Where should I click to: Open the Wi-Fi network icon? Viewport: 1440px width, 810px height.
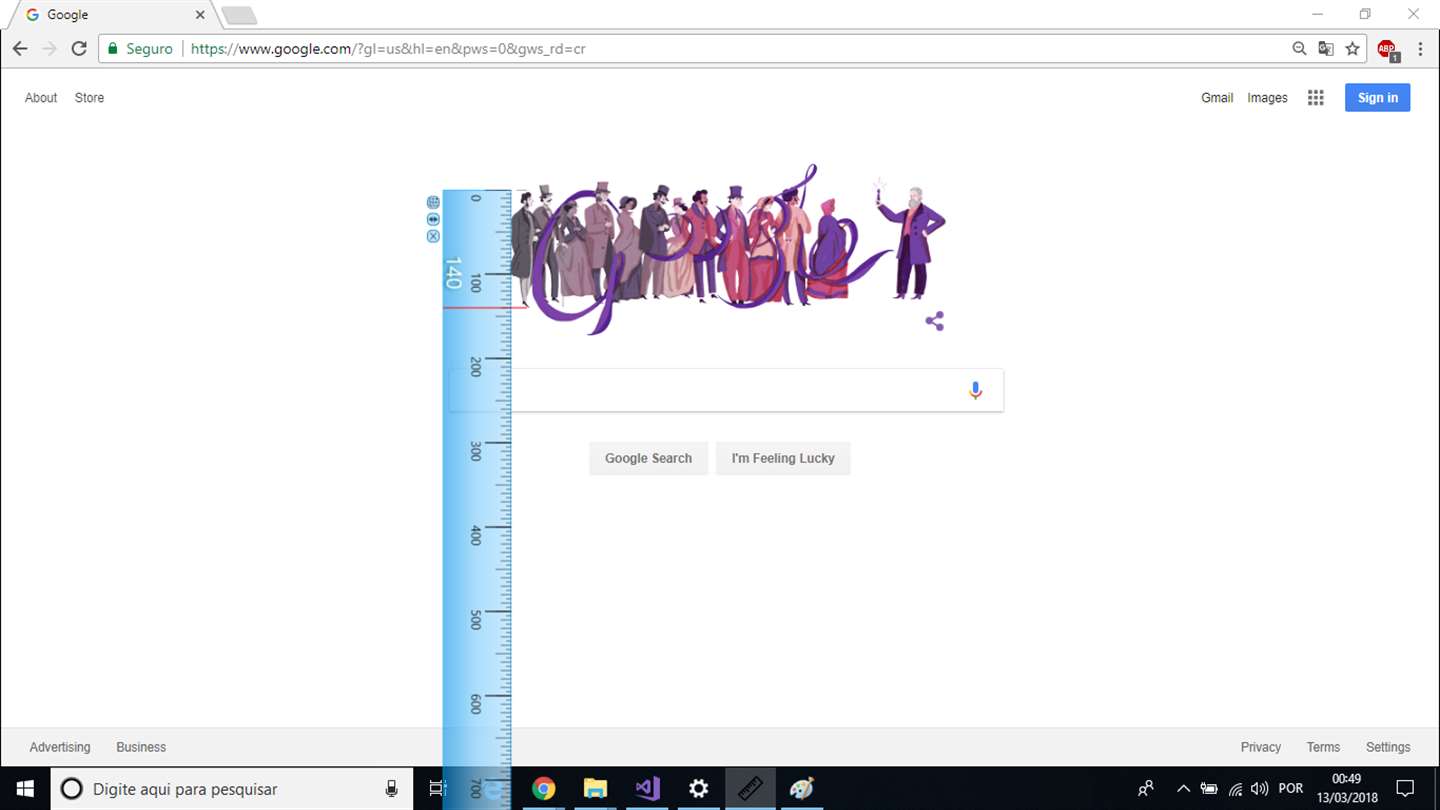pos(1236,789)
